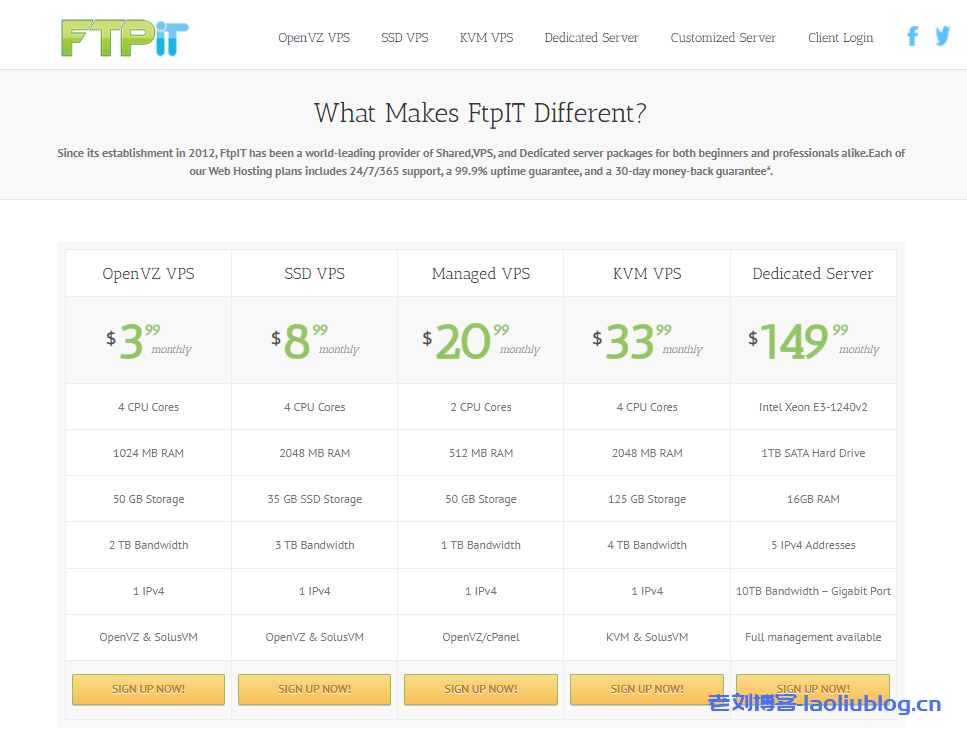Click the Client Login link
This screenshot has width=967, height=741.
pyautogui.click(x=840, y=38)
